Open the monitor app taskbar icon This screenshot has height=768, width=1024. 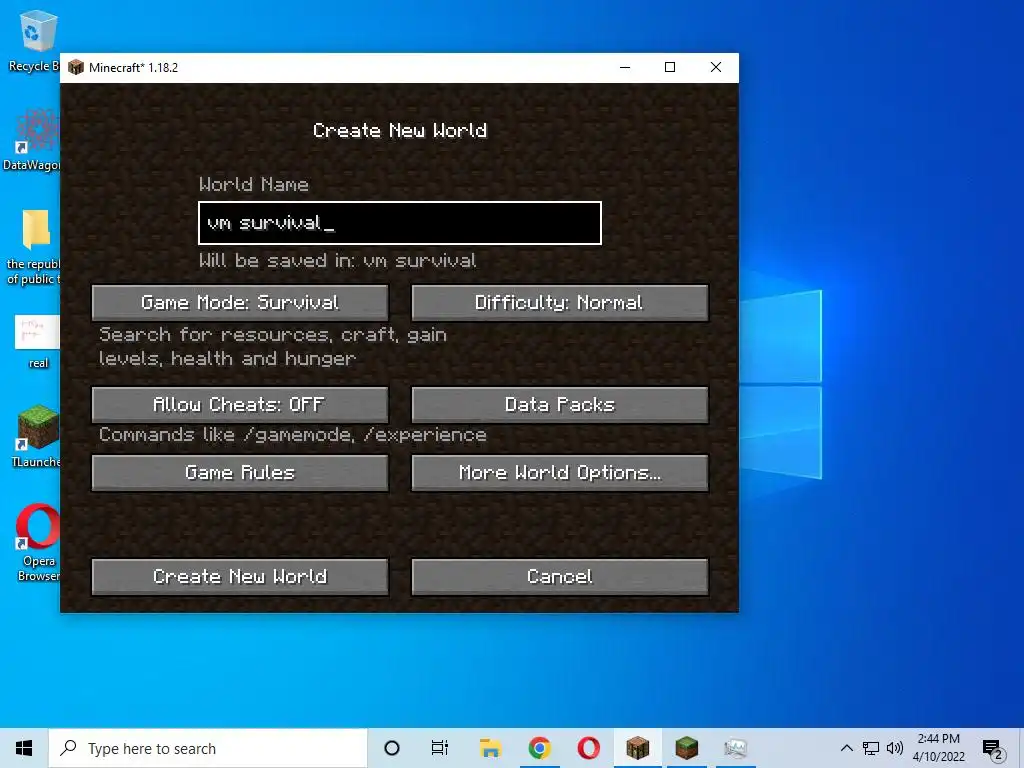pos(735,748)
